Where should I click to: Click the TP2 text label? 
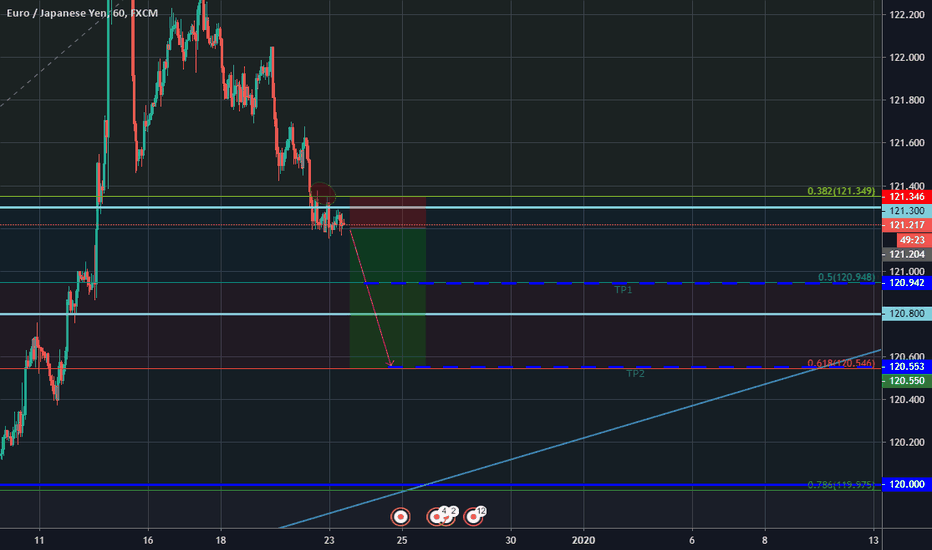[x=635, y=374]
